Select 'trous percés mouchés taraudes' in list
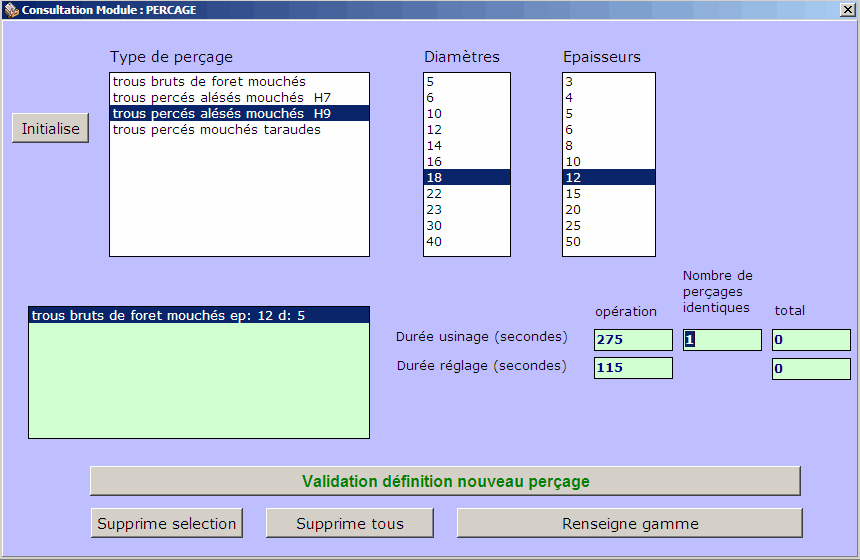 pos(217,129)
